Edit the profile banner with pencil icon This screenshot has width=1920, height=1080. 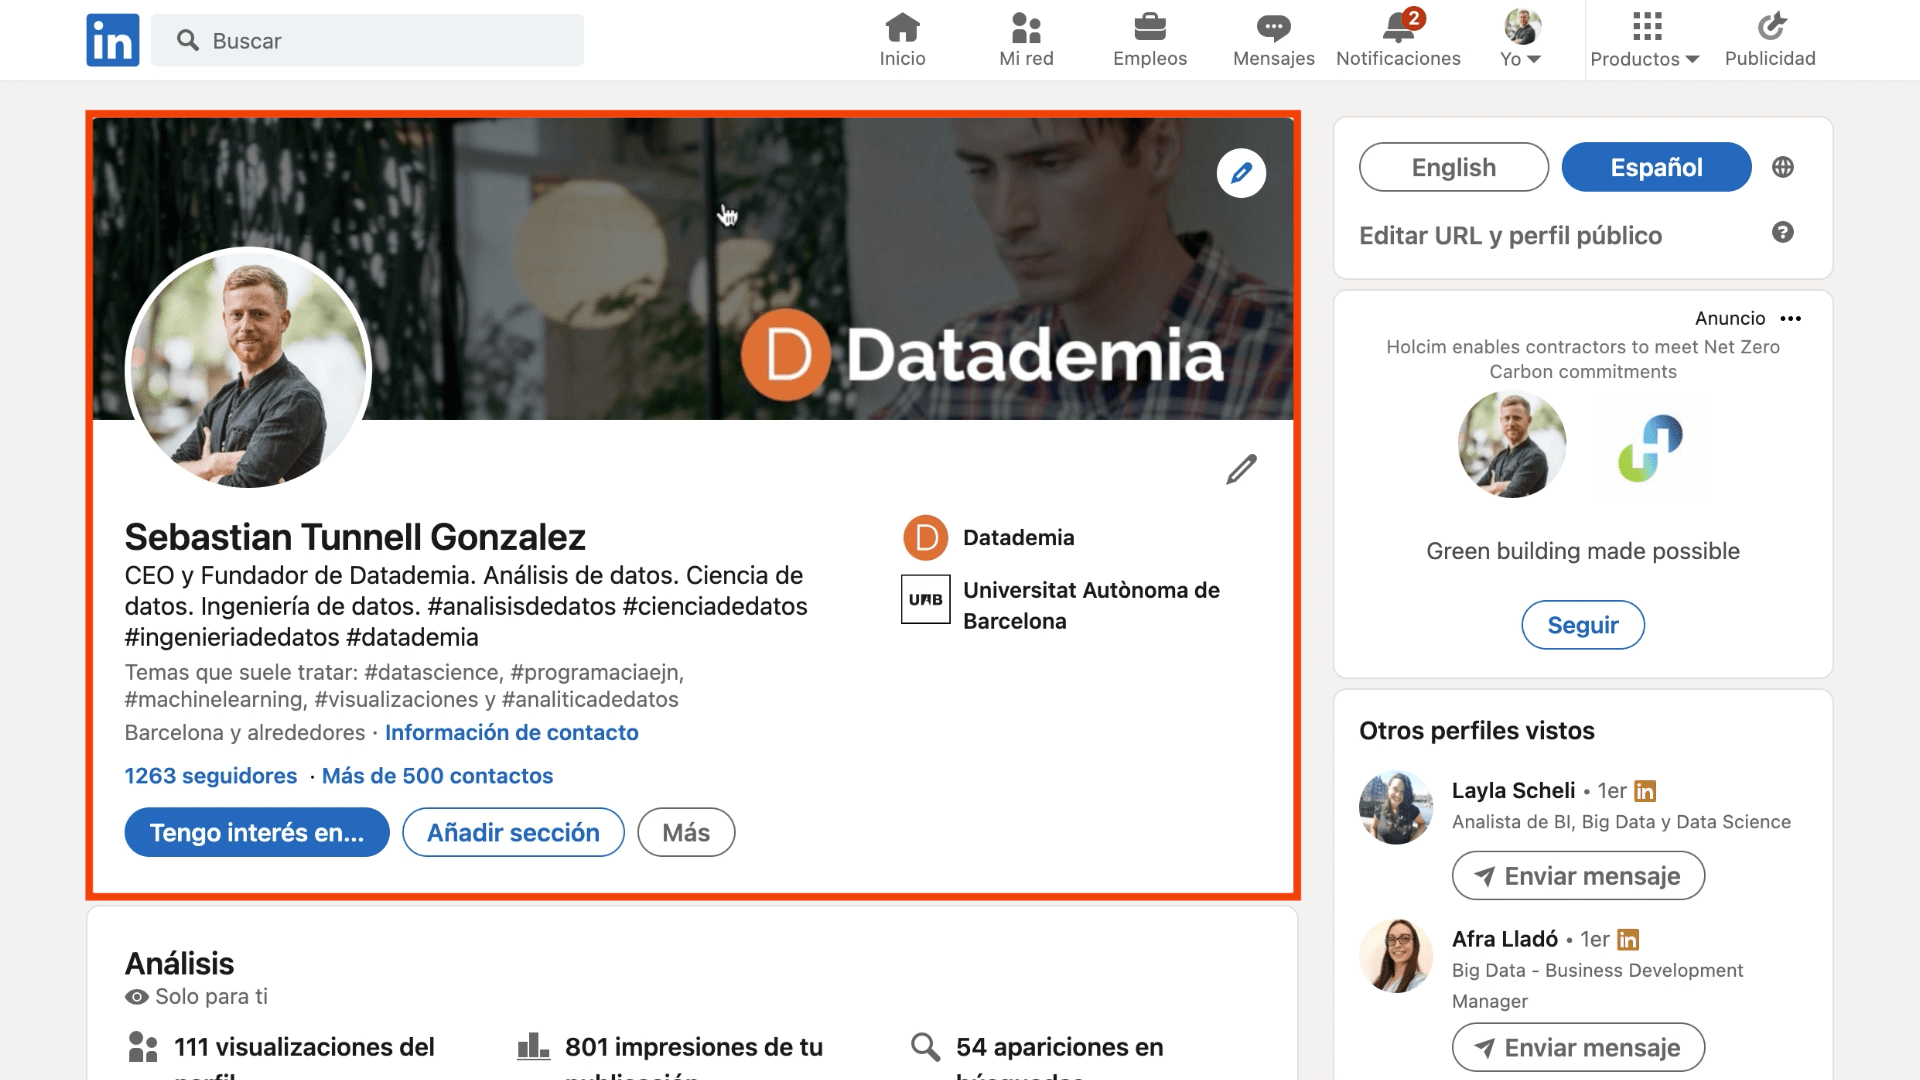click(x=1242, y=172)
